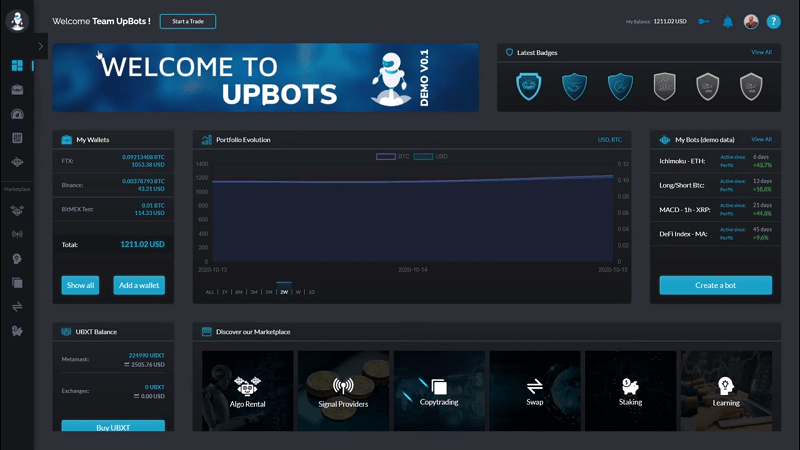Toggle the BTC legend series in chart

(x=393, y=157)
